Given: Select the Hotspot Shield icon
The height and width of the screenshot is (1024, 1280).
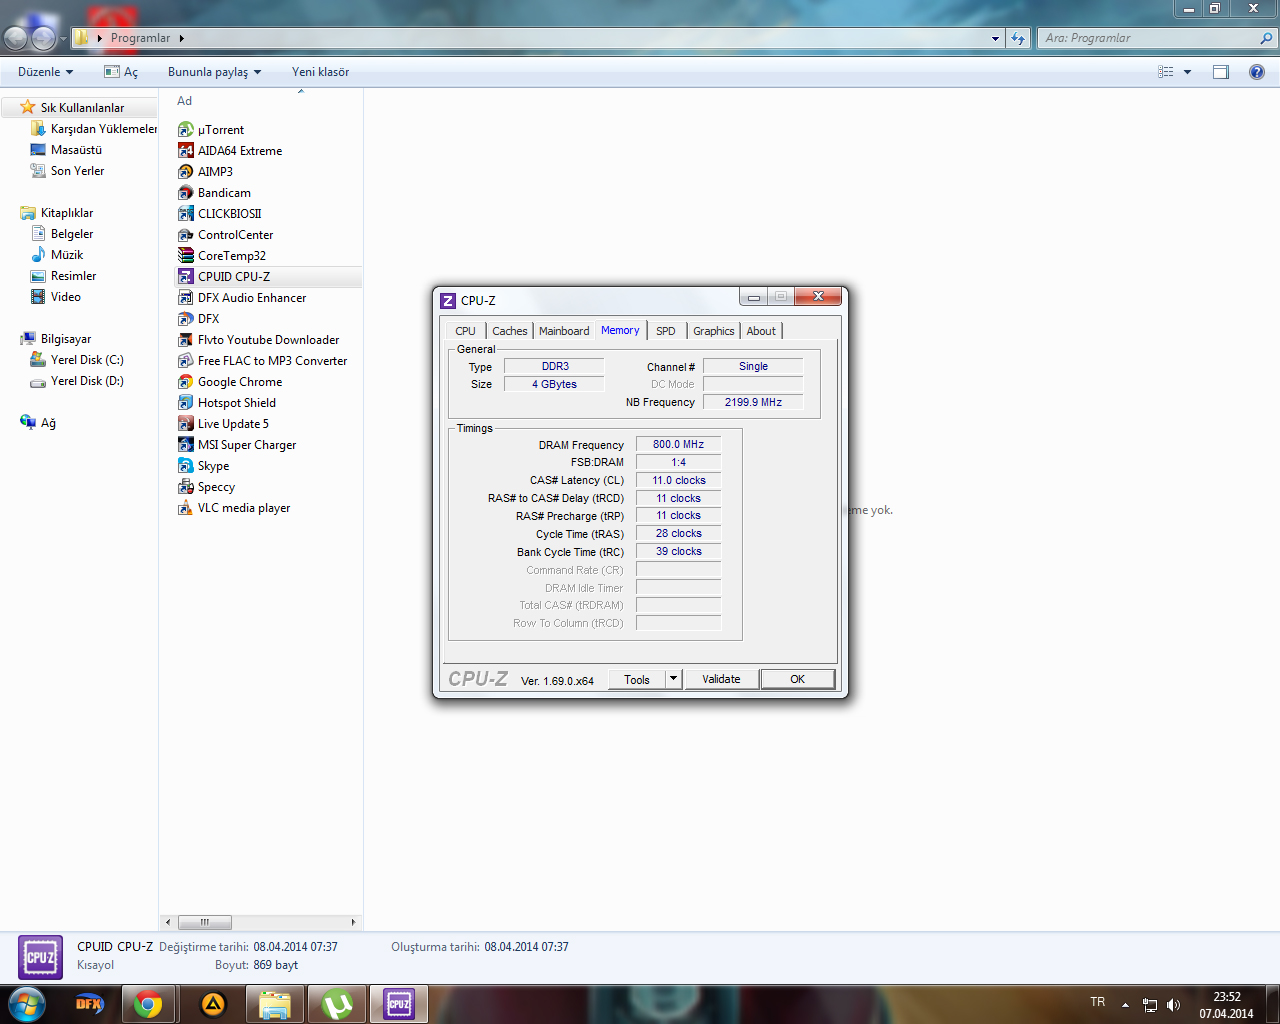Looking at the screenshot, I should tap(185, 403).
